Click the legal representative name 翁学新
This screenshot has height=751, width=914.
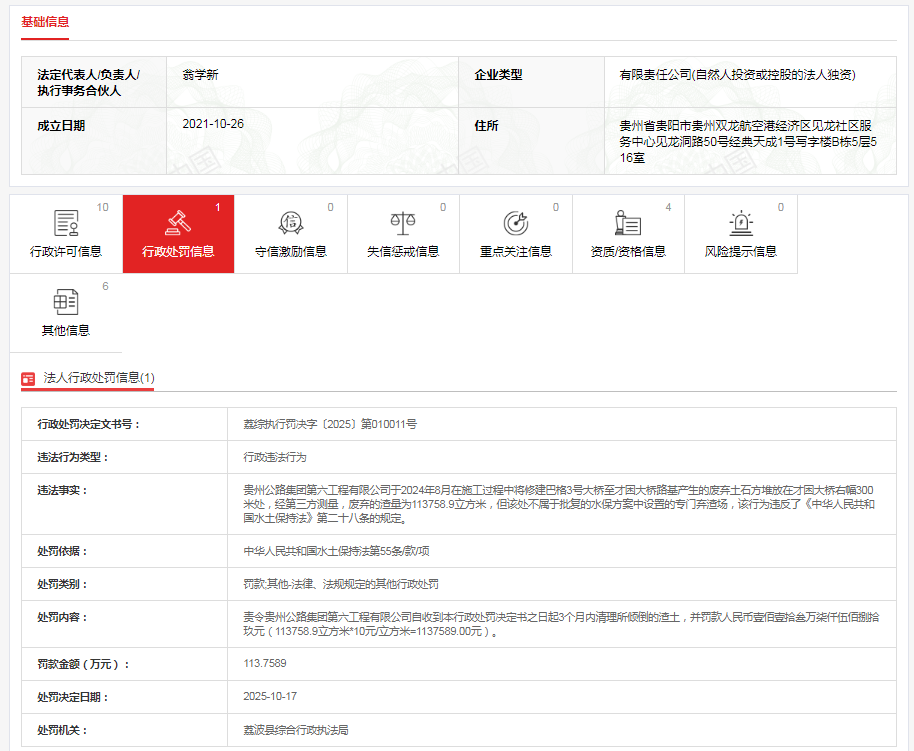pos(202,75)
